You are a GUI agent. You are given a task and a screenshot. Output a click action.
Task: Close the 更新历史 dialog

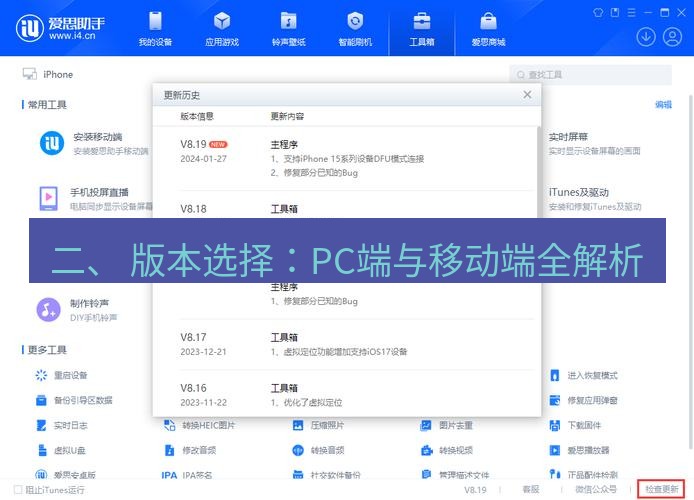point(527,95)
